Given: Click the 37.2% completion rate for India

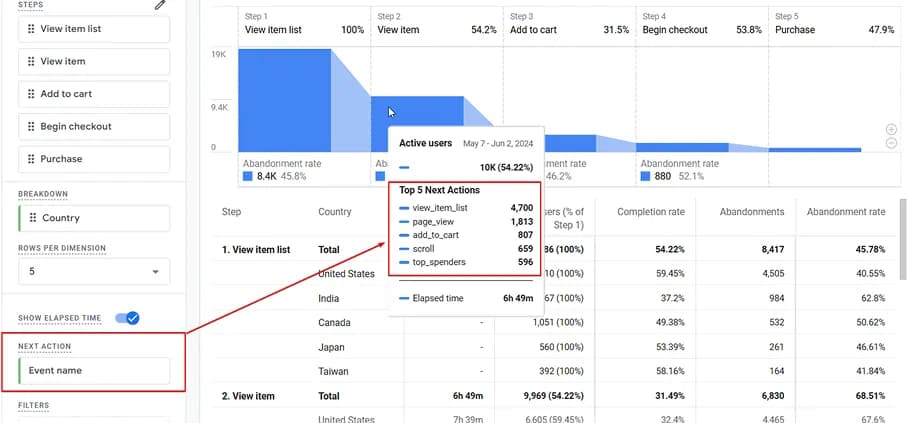Looking at the screenshot, I should pyautogui.click(x=672, y=298).
